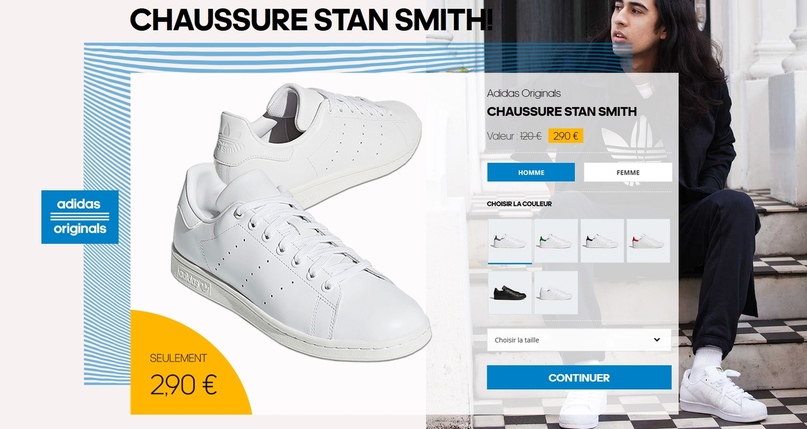This screenshot has width=807, height=429.
Task: Click the yellow 2,90 € price tag
Action: 566,136
